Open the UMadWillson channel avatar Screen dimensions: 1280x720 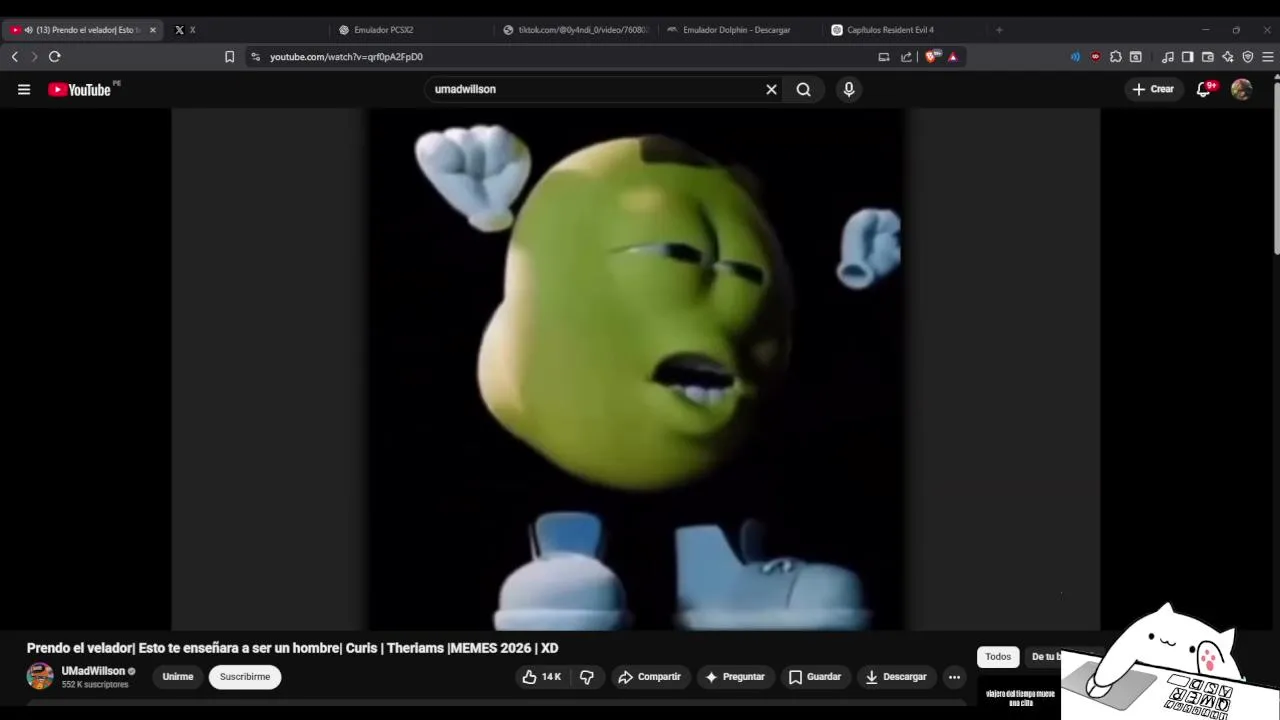click(x=40, y=676)
